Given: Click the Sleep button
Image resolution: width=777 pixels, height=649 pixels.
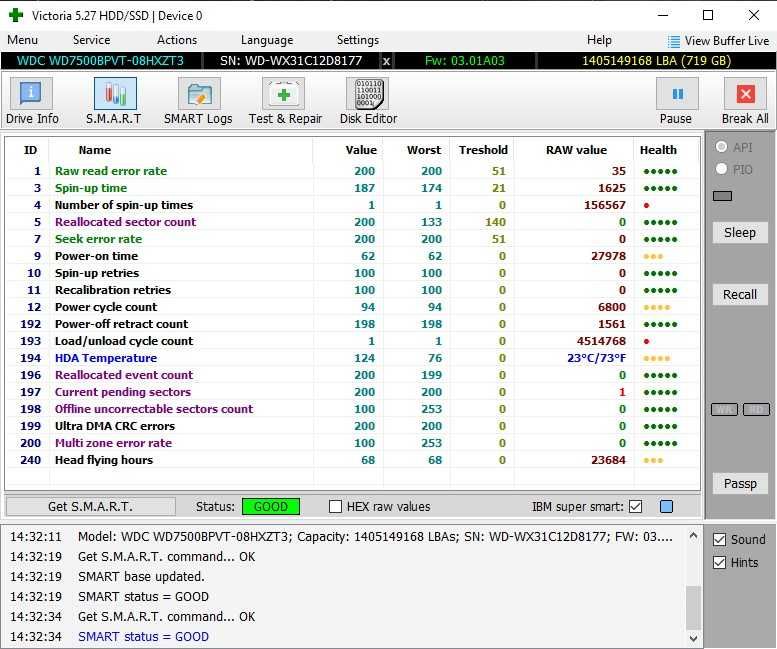Looking at the screenshot, I should [739, 233].
